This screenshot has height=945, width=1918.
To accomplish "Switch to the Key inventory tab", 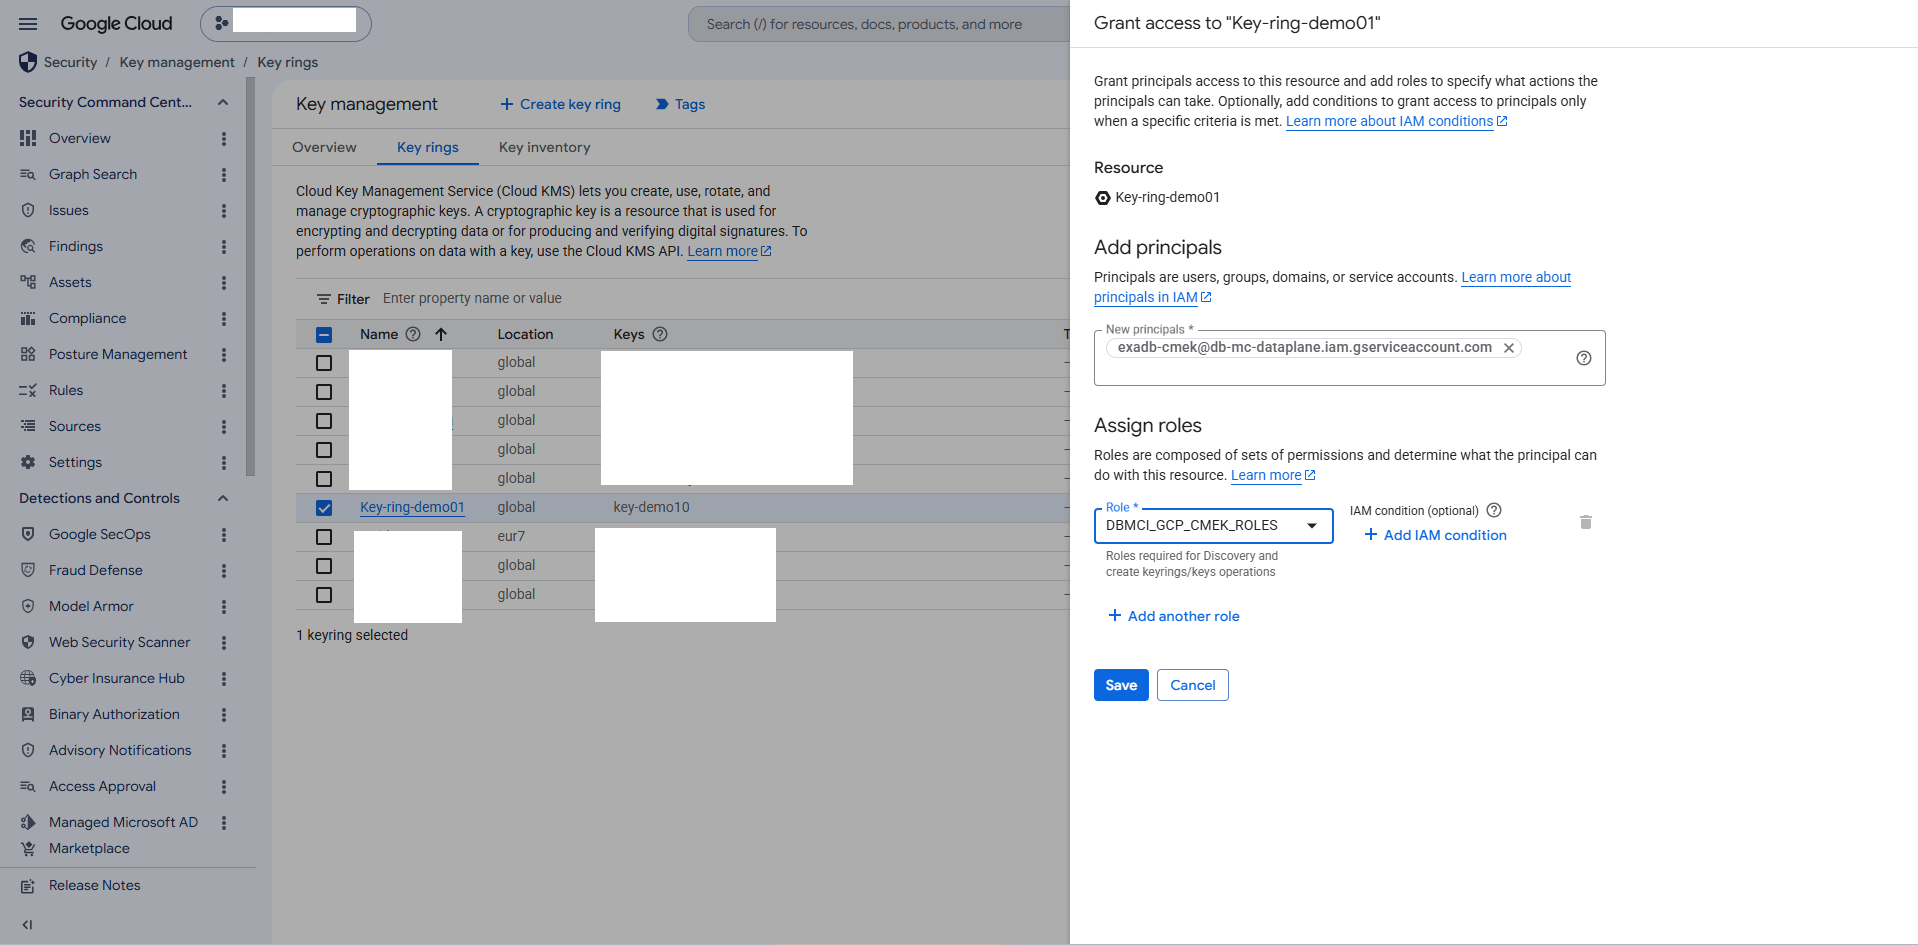I will [545, 147].
